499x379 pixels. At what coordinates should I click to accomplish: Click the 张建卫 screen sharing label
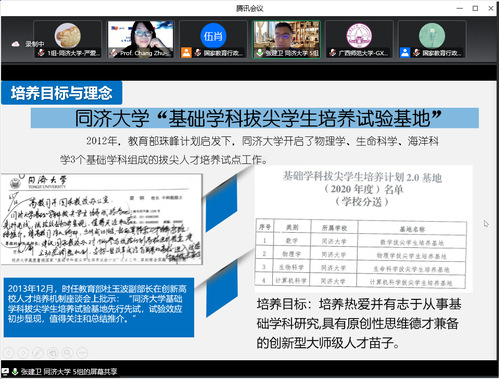click(x=69, y=371)
